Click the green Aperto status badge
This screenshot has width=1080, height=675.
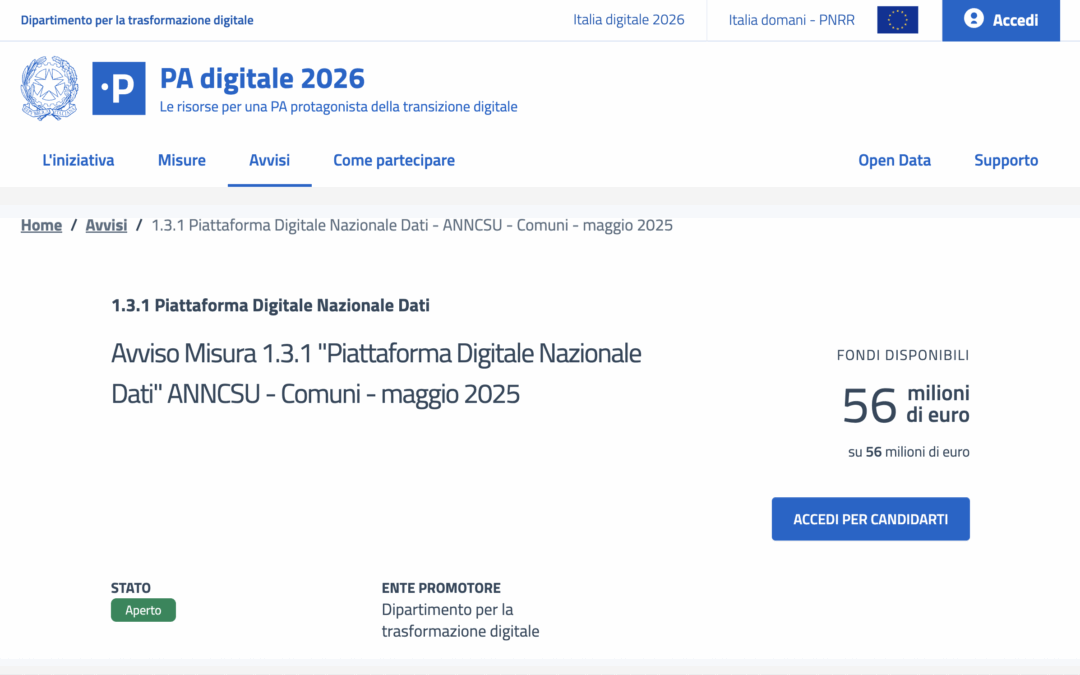coord(143,610)
